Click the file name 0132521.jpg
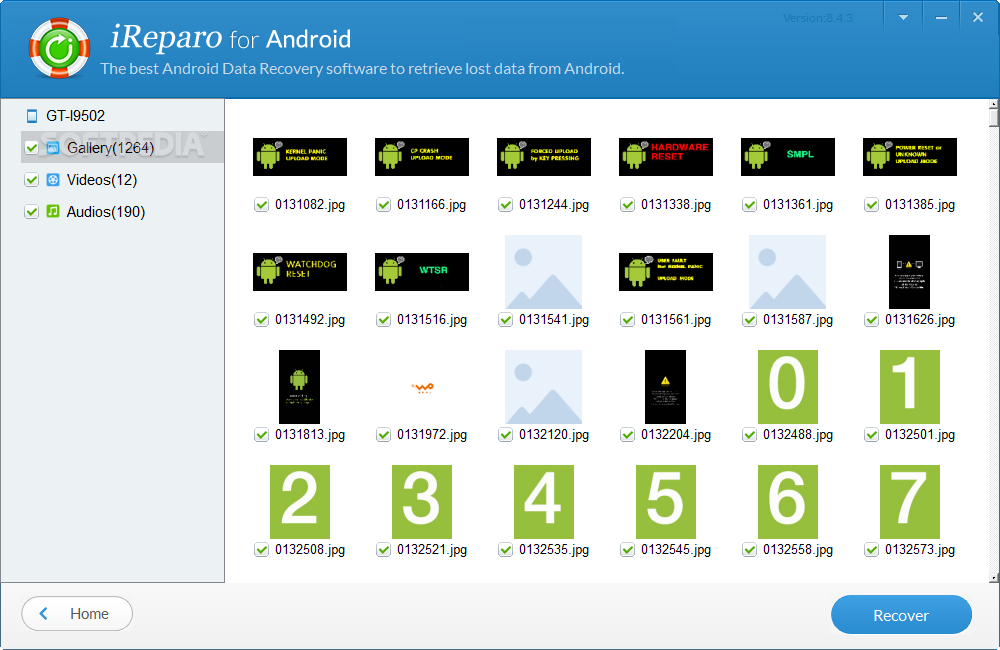The image size is (1000, 650). (x=432, y=549)
